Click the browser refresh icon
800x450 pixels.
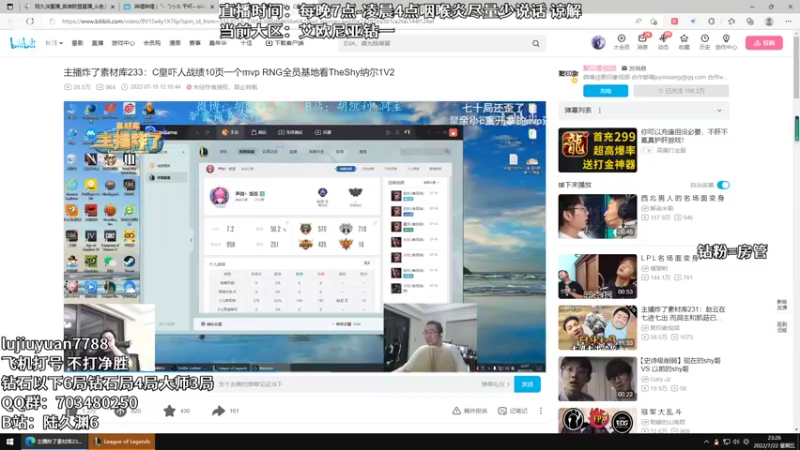pos(30,21)
